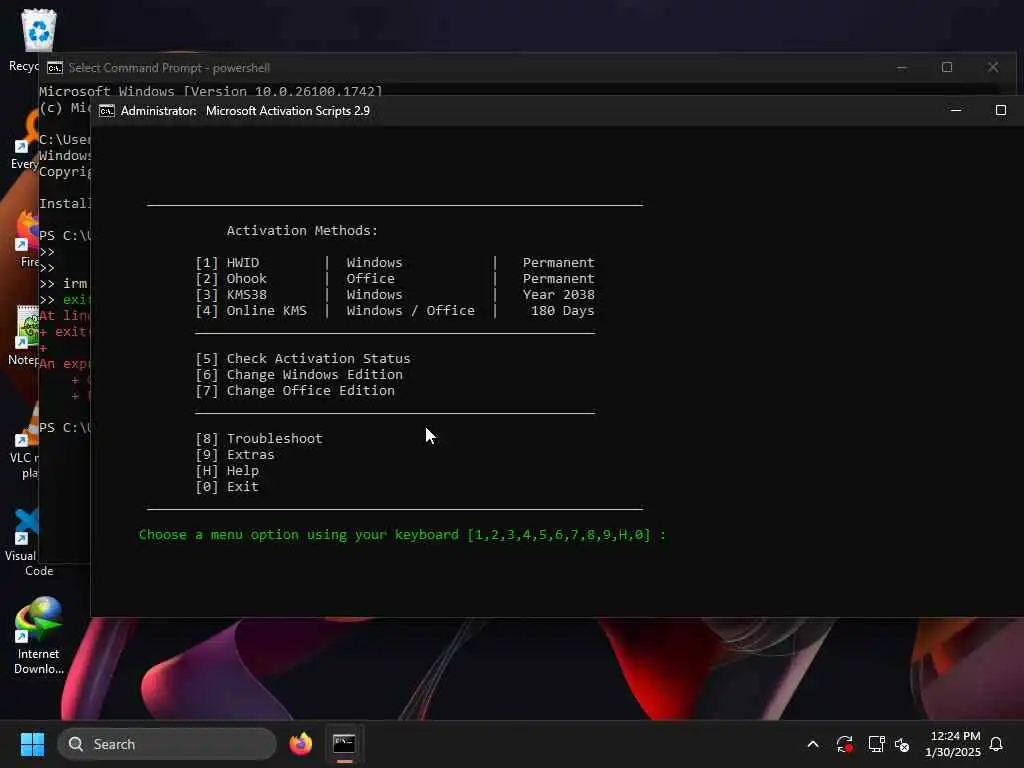Click the taskbar Search box

167,744
